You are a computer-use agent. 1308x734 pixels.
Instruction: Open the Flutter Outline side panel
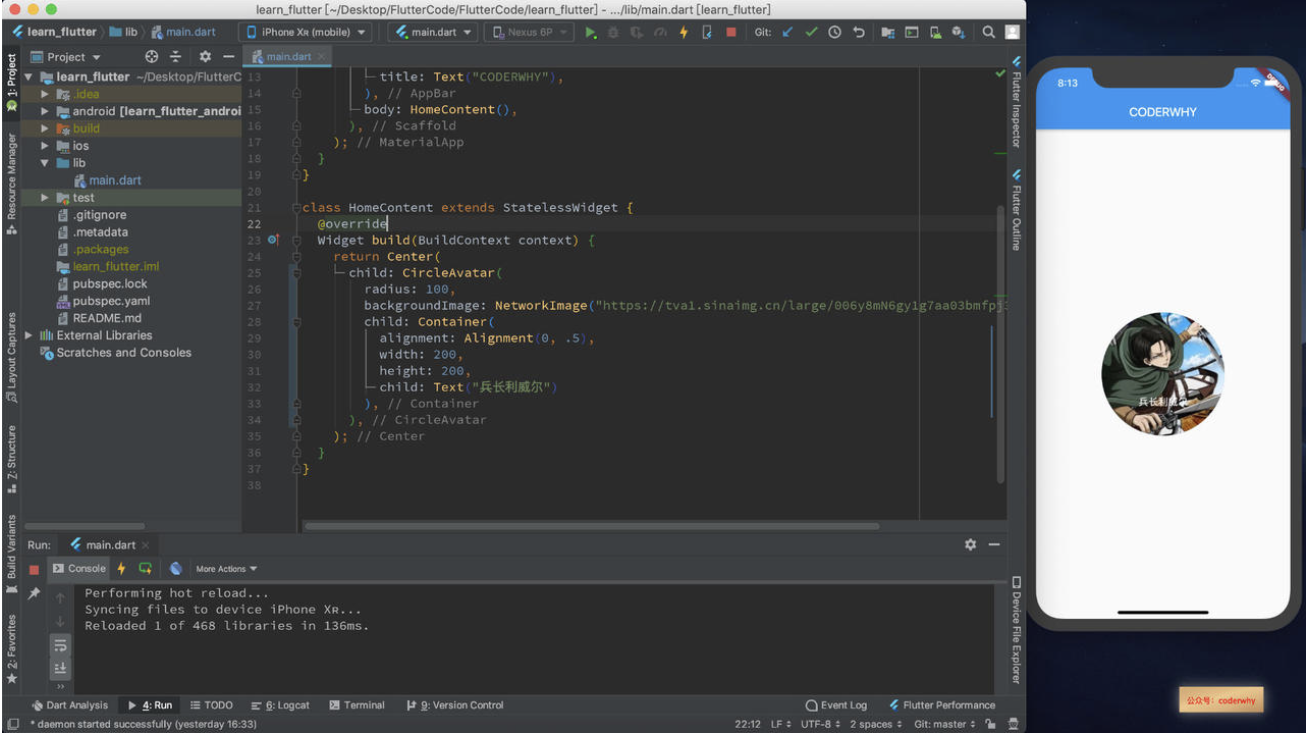[1016, 210]
